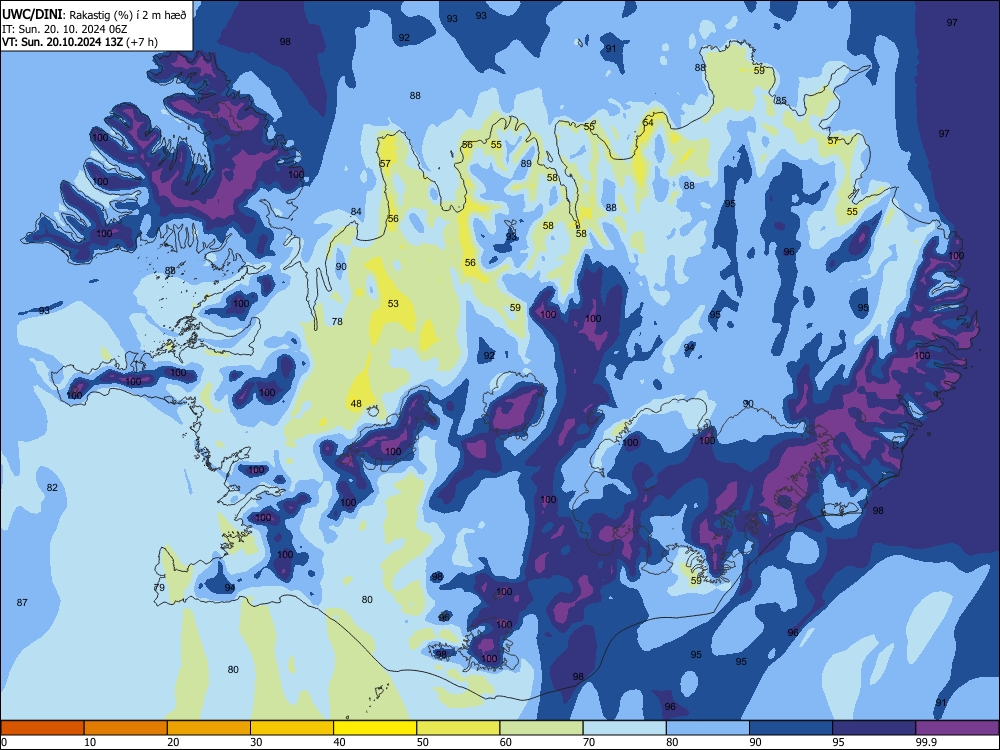Click the dark orange 0–10 legend swatch
Screen dimensions: 1000x750
(42, 728)
